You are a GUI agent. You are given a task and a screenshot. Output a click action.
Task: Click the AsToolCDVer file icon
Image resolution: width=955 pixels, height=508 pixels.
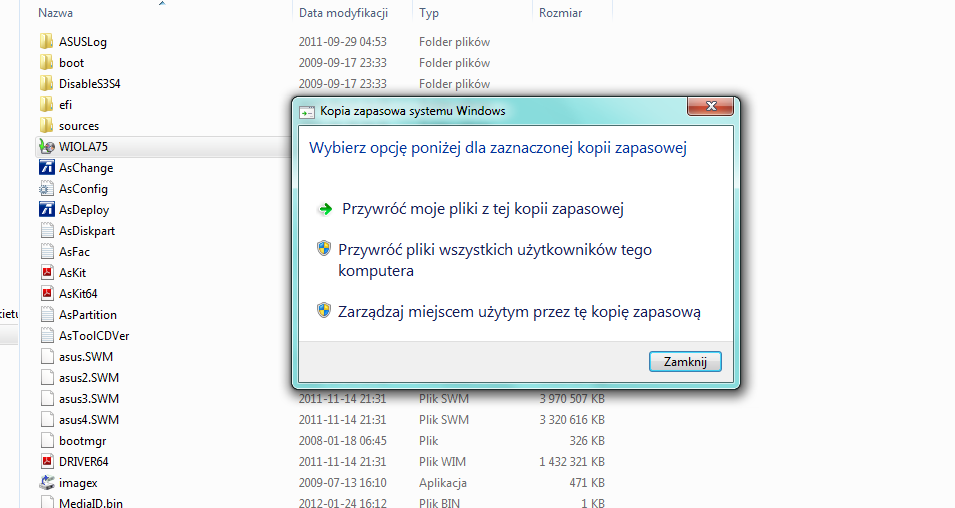46,336
